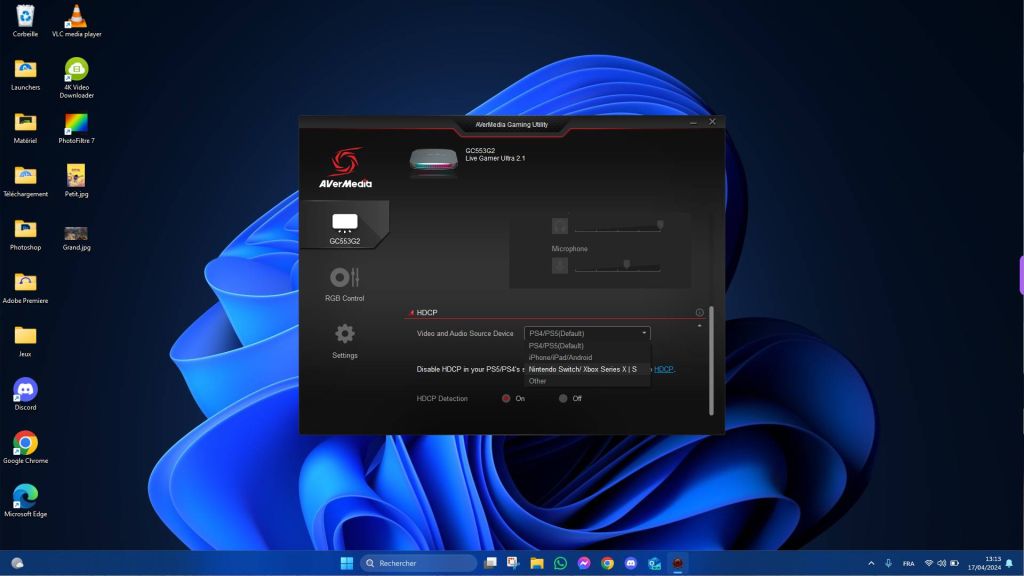Close the AVerMedia Gaming Utility window
The height and width of the screenshot is (576, 1024).
(x=712, y=122)
